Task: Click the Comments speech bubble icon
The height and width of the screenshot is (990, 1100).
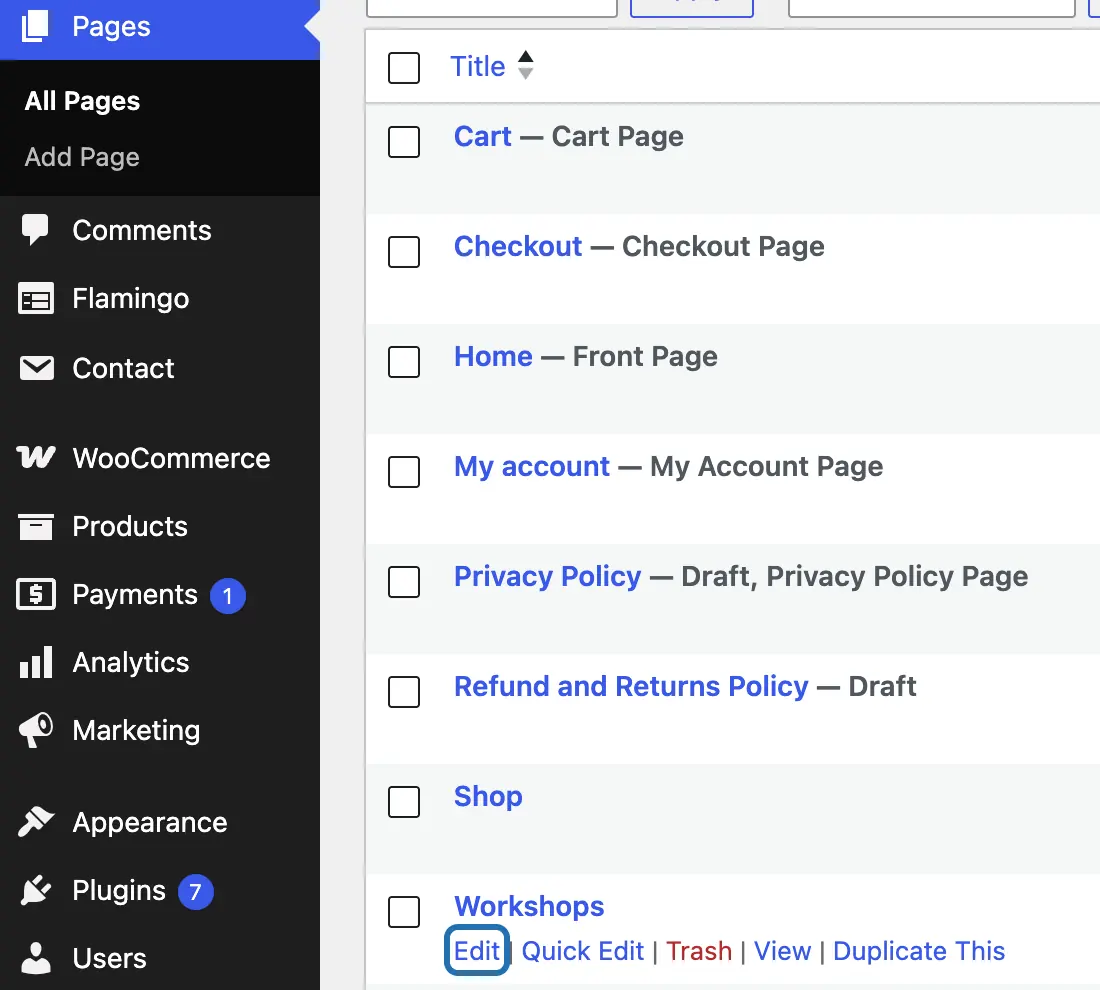Action: pyautogui.click(x=35, y=230)
